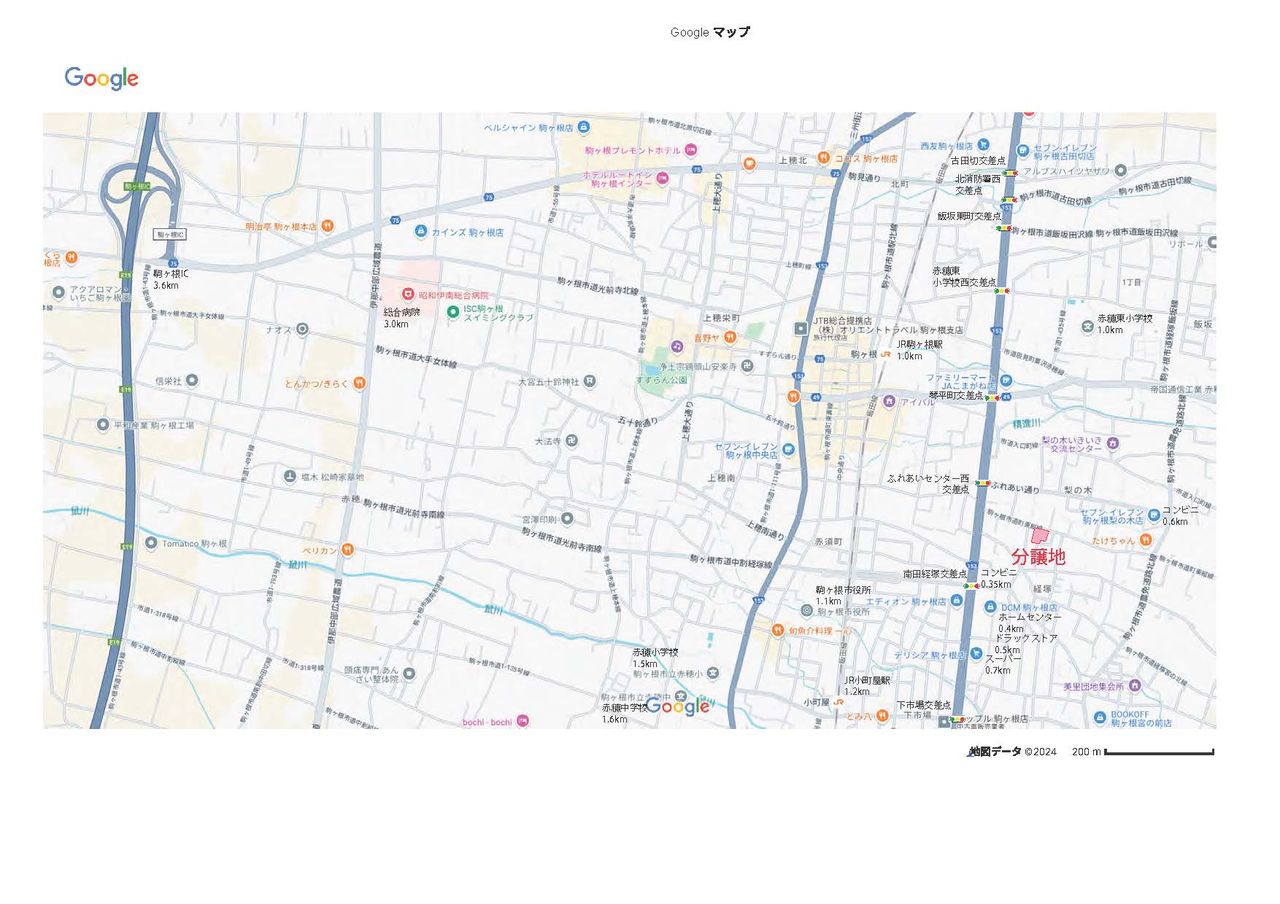Click the ファミリーマート JAこまがね店 pin
1280x904 pixels.
click(x=1006, y=380)
